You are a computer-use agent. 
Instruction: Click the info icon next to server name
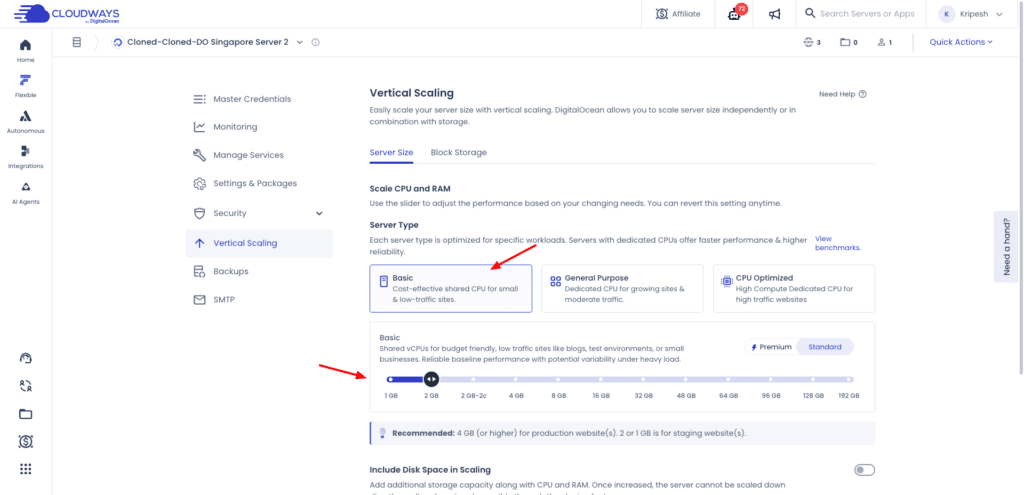(315, 42)
